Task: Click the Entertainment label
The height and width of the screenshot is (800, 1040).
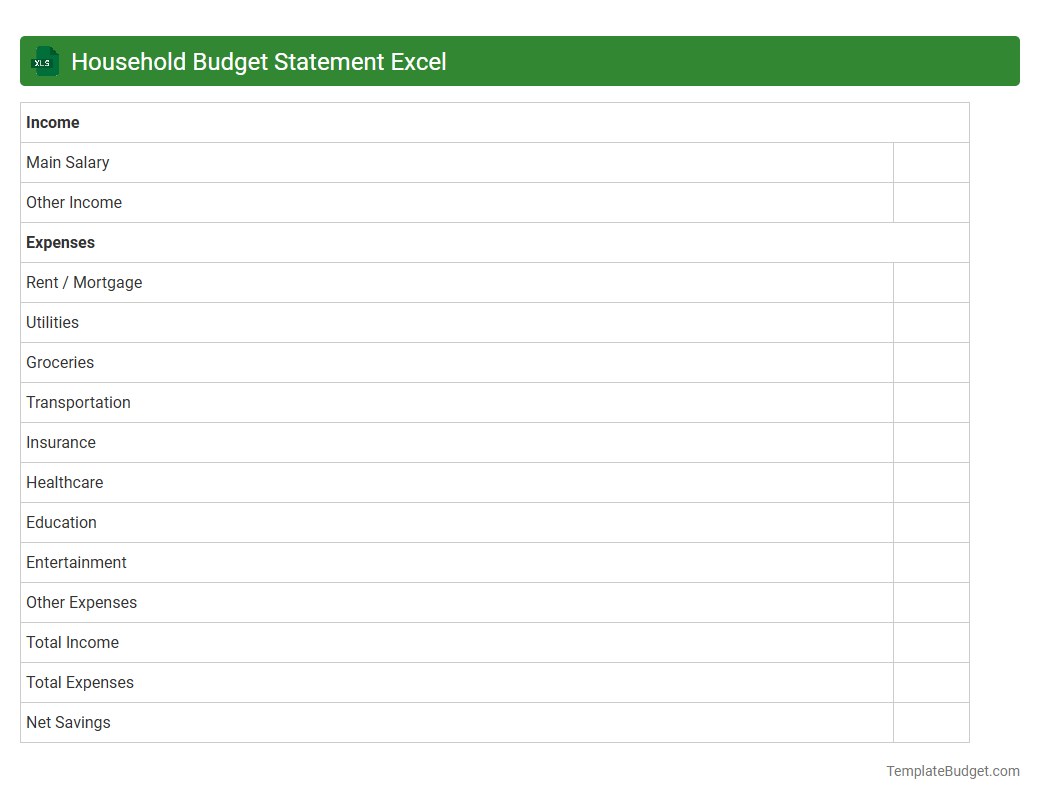Action: click(x=76, y=562)
